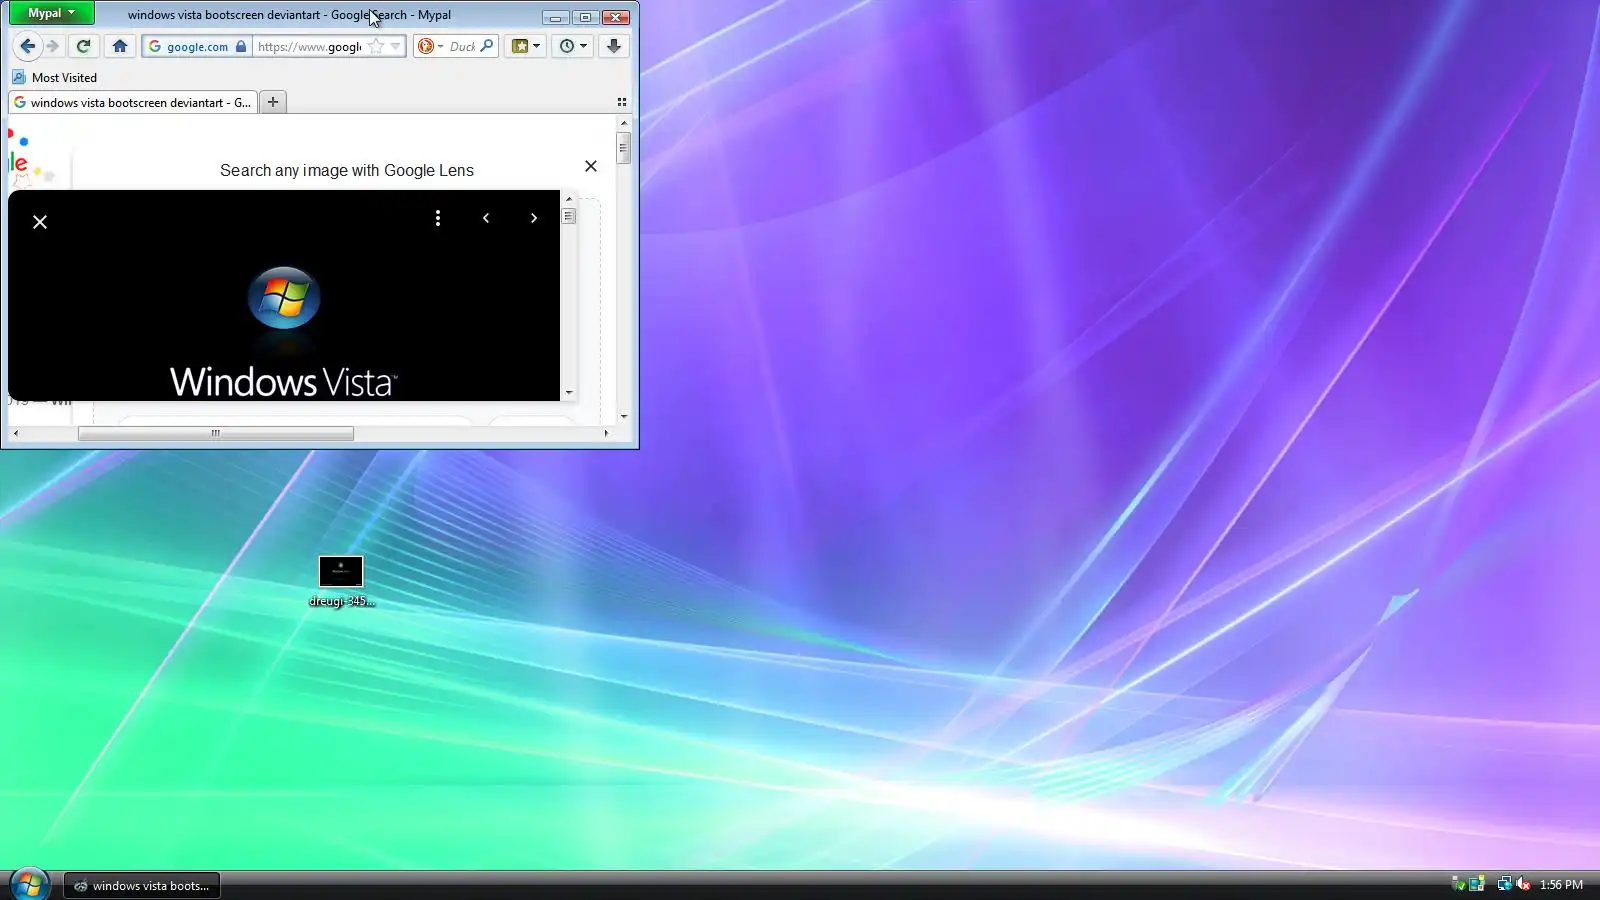Open the Mypal home page
Image resolution: width=1600 pixels, height=900 pixels.
[x=120, y=46]
